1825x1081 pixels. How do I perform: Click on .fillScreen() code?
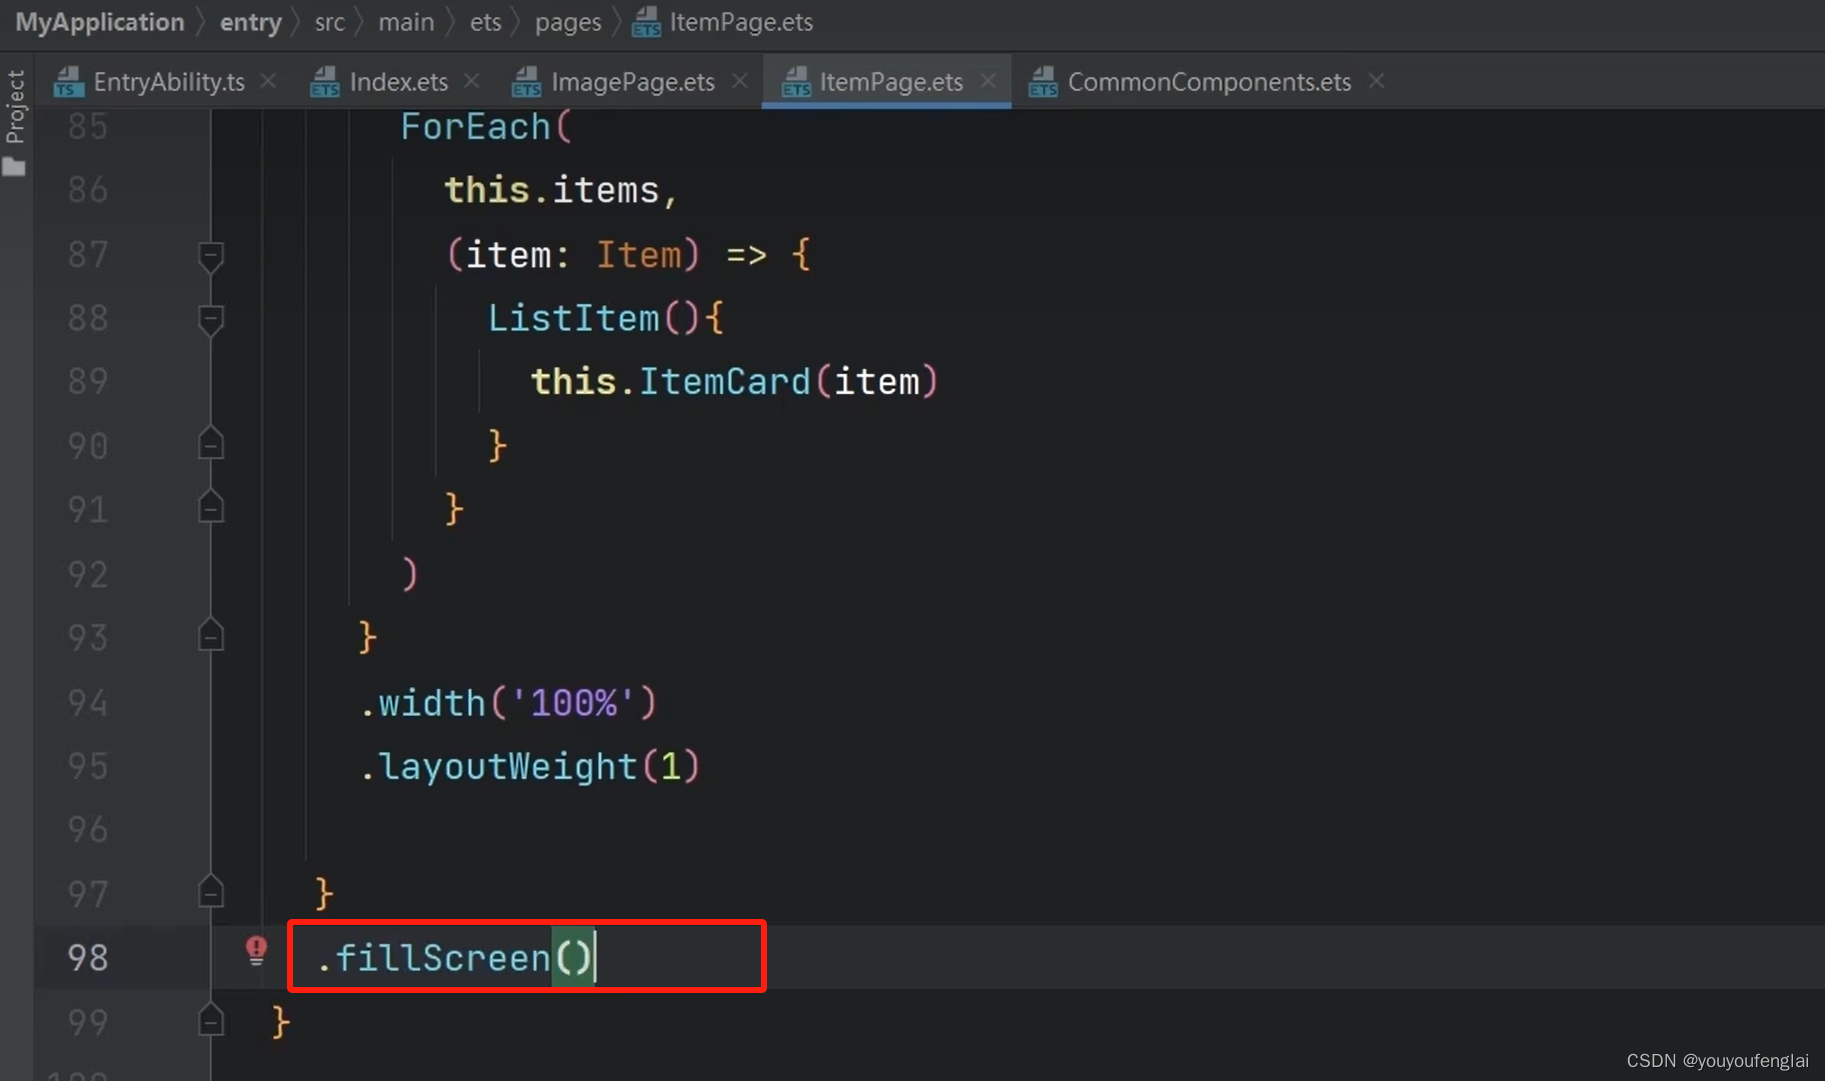tap(454, 958)
